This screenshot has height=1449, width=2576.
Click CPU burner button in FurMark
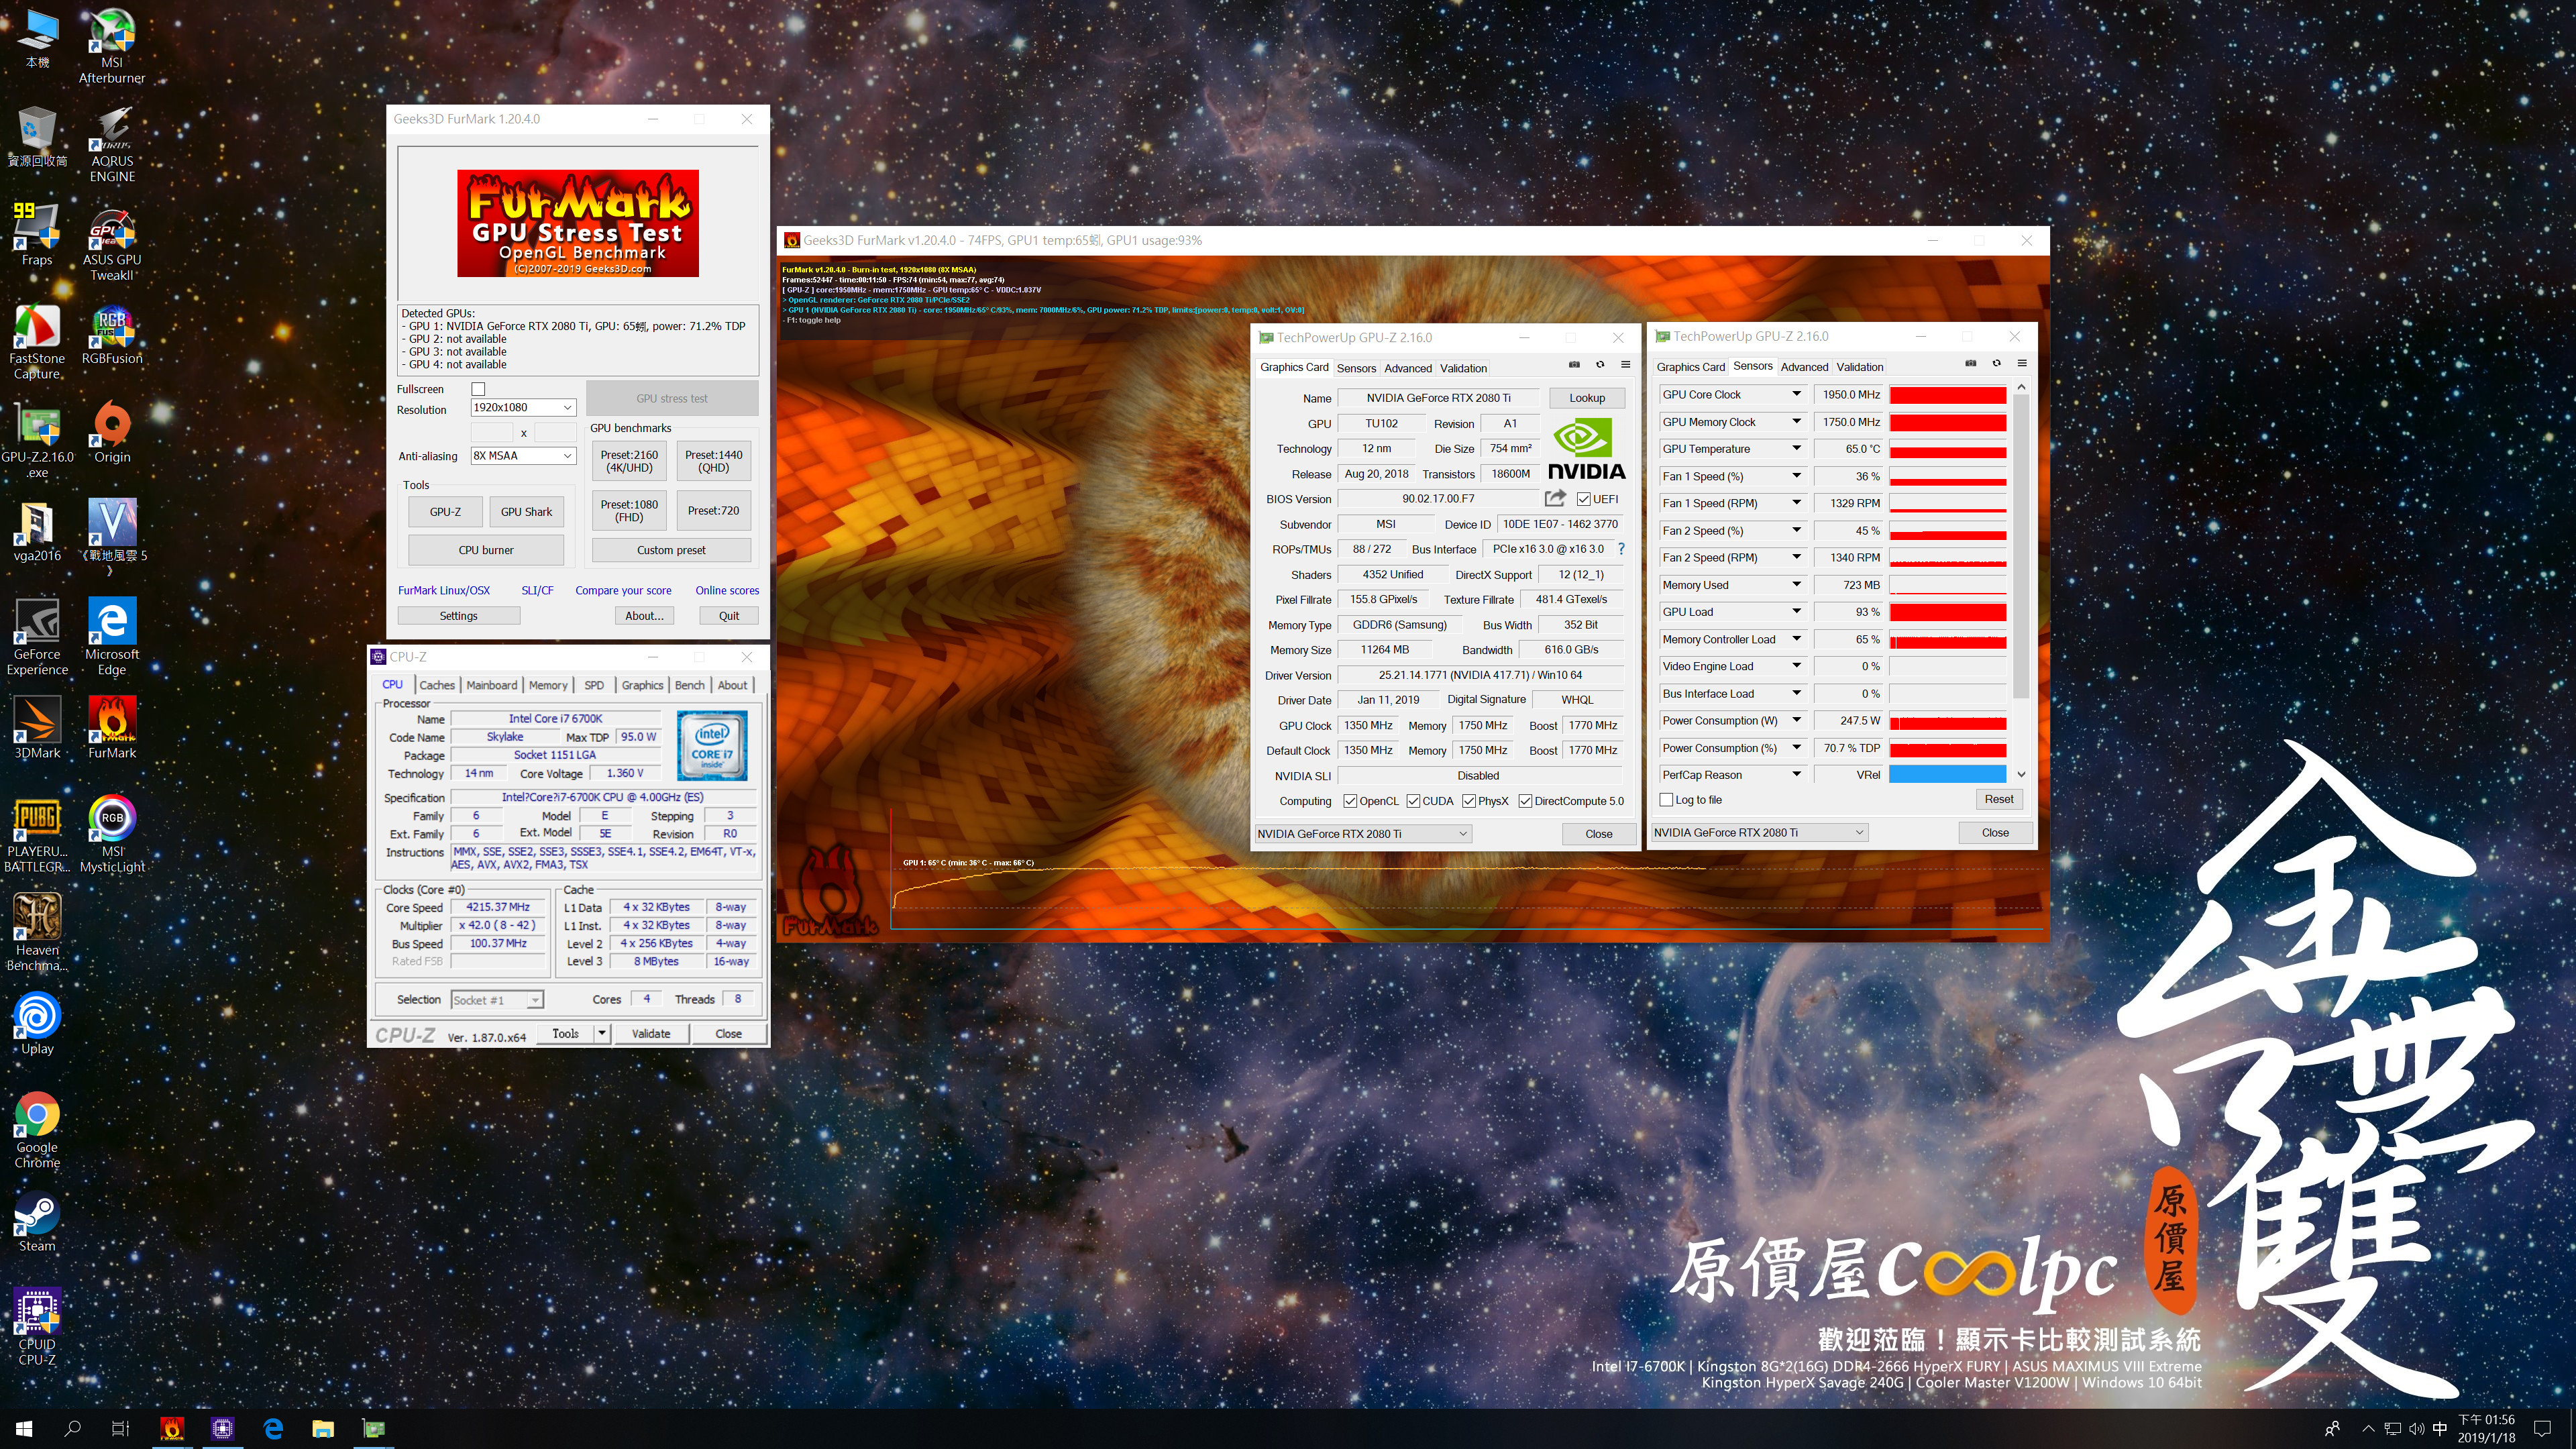pyautogui.click(x=486, y=550)
